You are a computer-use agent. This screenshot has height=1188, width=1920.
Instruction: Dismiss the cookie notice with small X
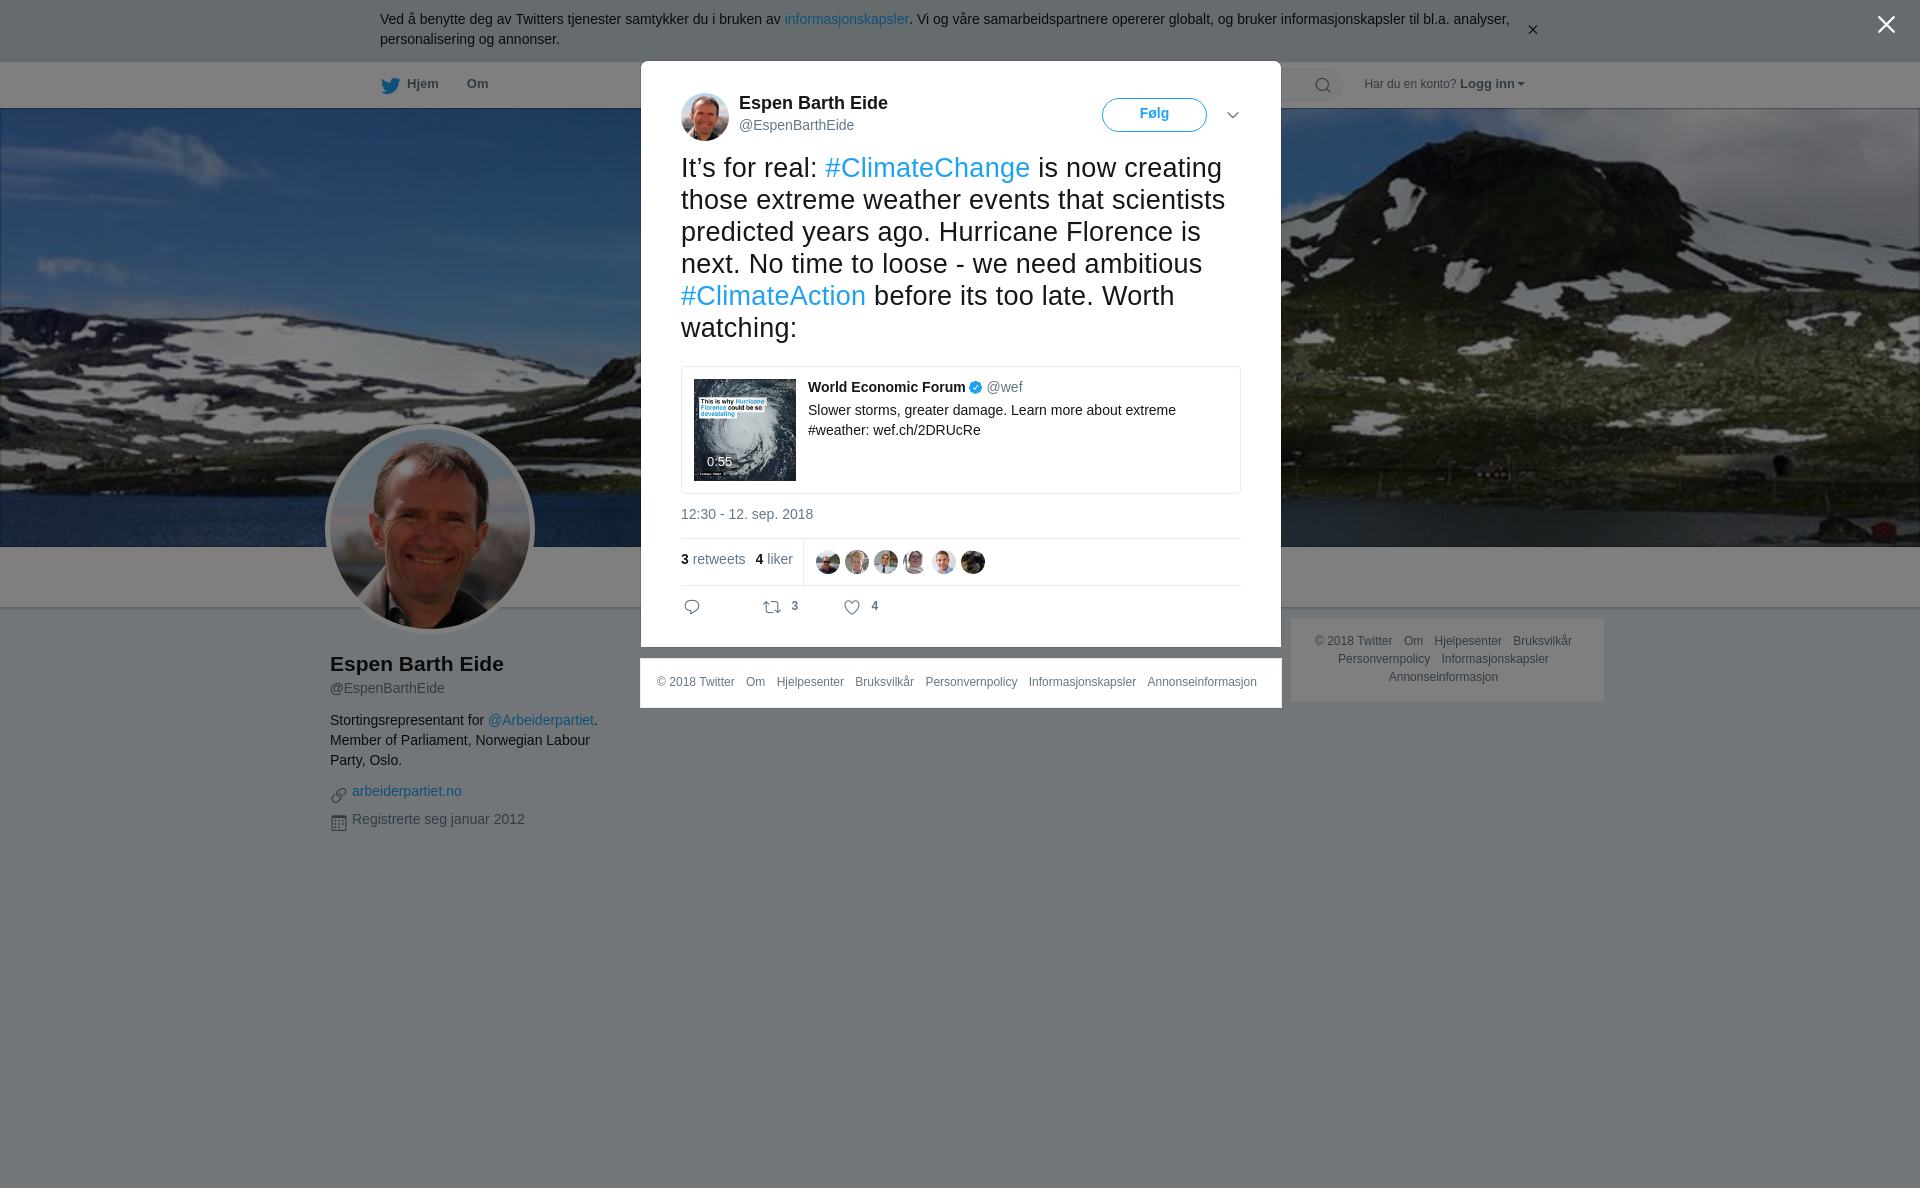click(x=1532, y=30)
